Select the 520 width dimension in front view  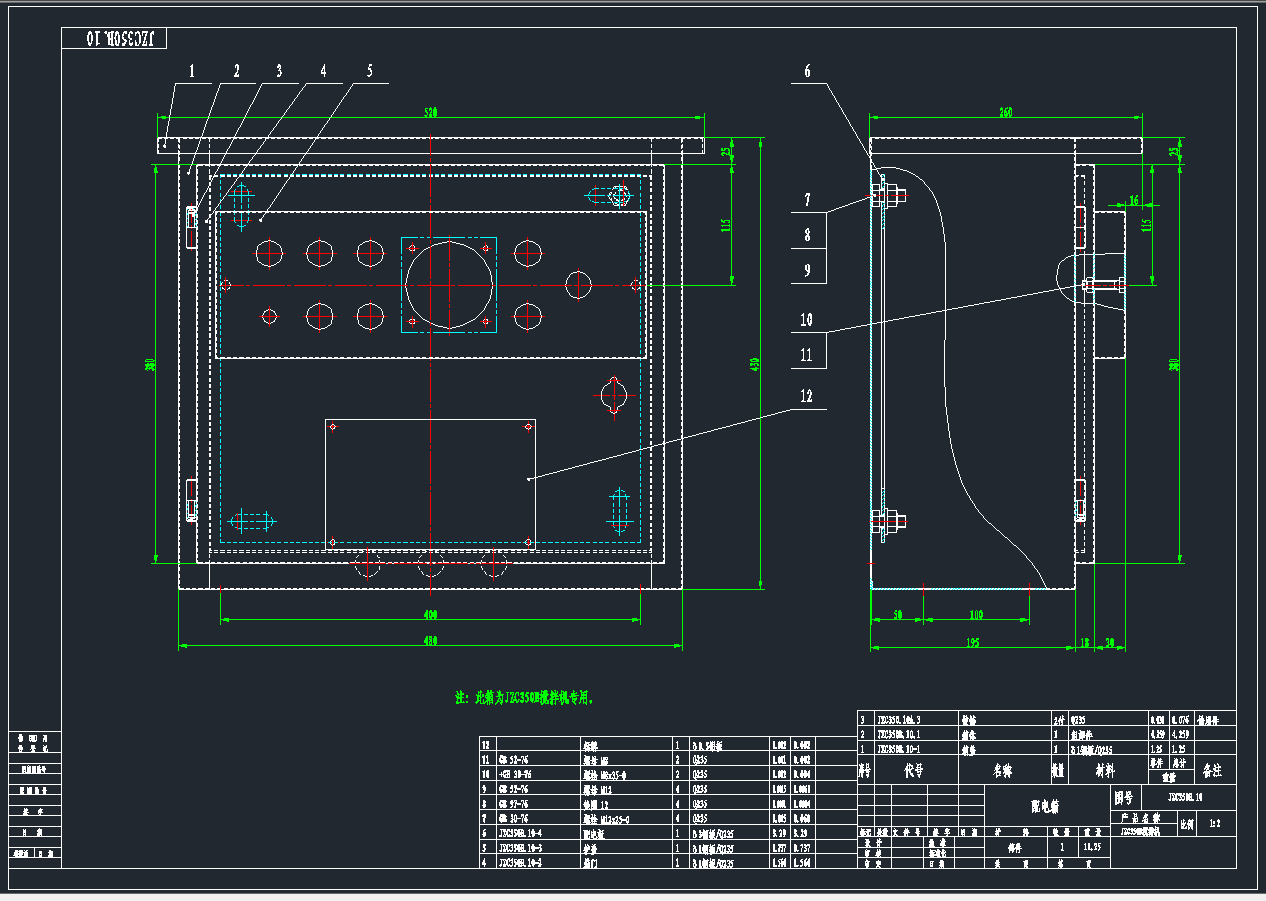(x=431, y=114)
